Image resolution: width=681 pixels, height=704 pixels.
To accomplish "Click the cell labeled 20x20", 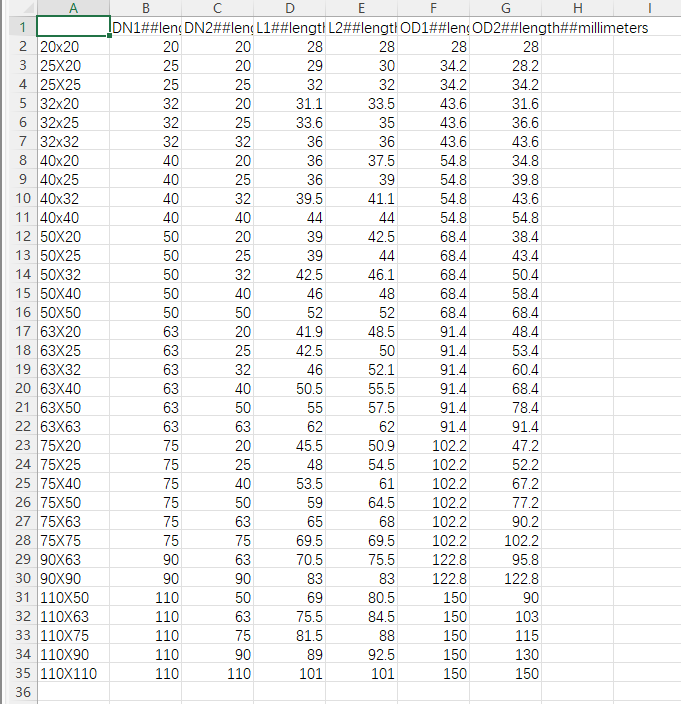I will pos(73,46).
